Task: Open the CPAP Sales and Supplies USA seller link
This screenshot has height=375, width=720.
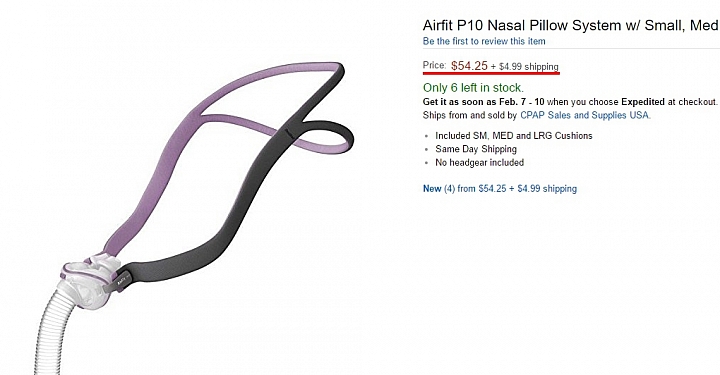Action: point(585,115)
